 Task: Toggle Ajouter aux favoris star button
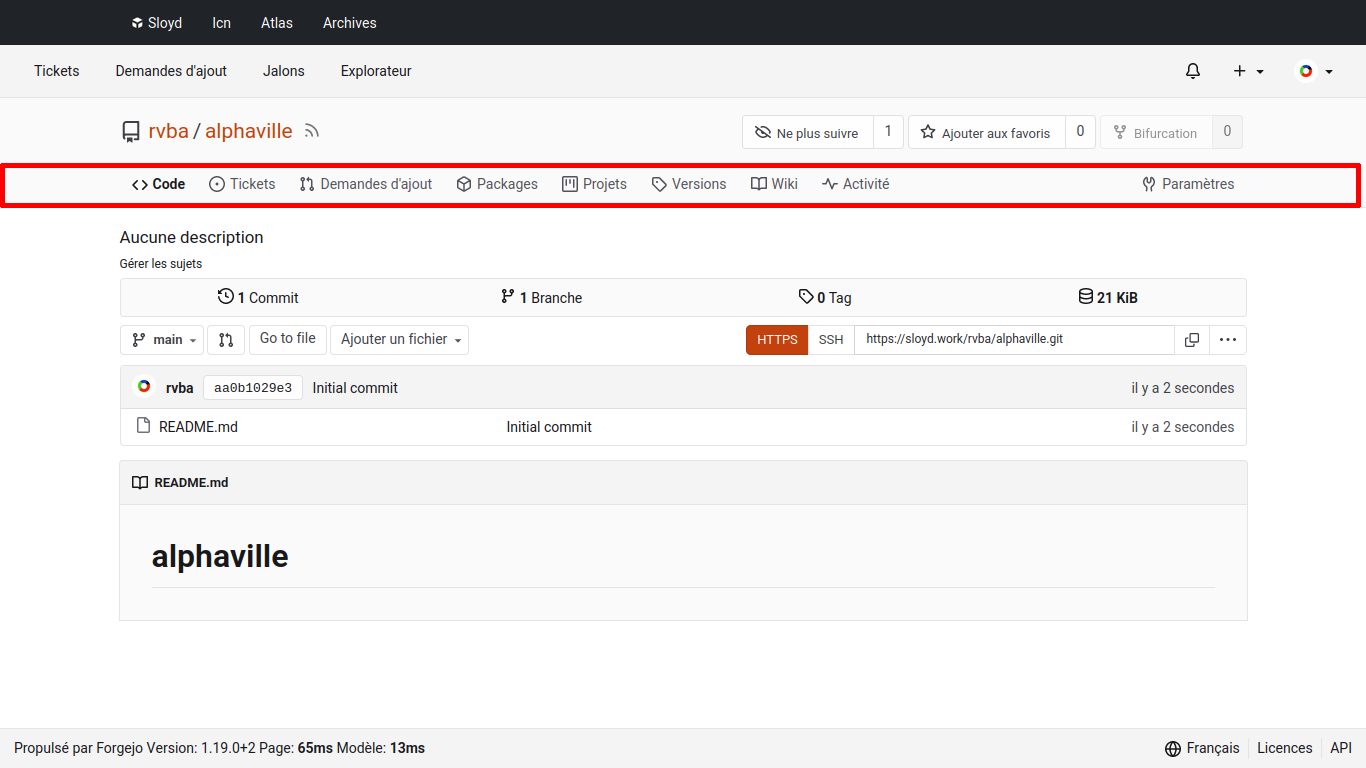point(986,133)
